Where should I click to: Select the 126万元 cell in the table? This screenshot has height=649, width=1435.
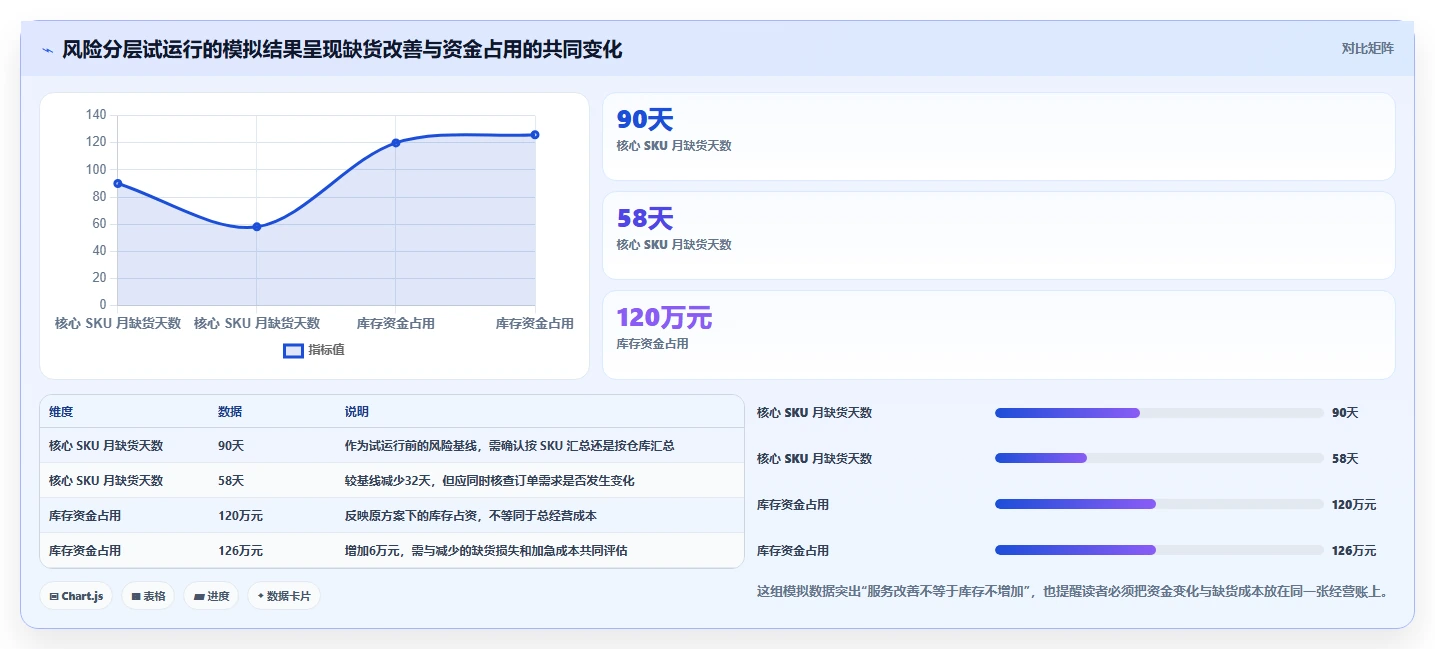coord(240,551)
